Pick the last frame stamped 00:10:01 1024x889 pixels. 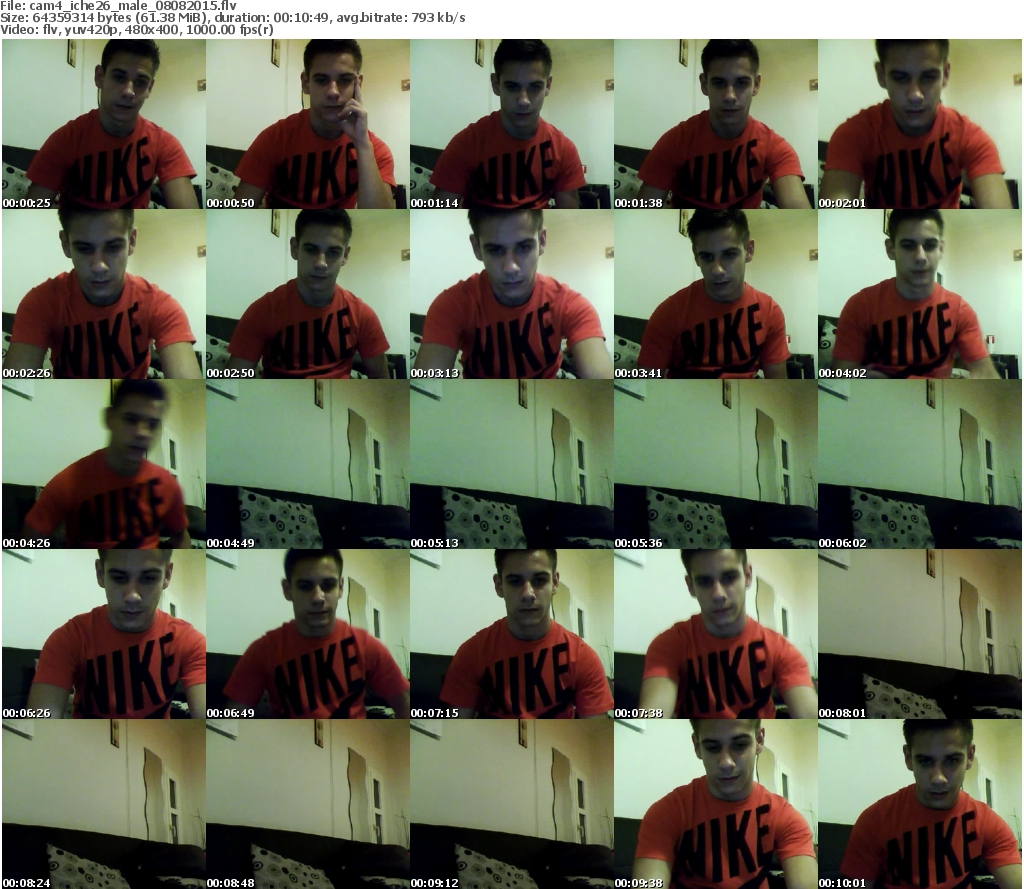920,804
